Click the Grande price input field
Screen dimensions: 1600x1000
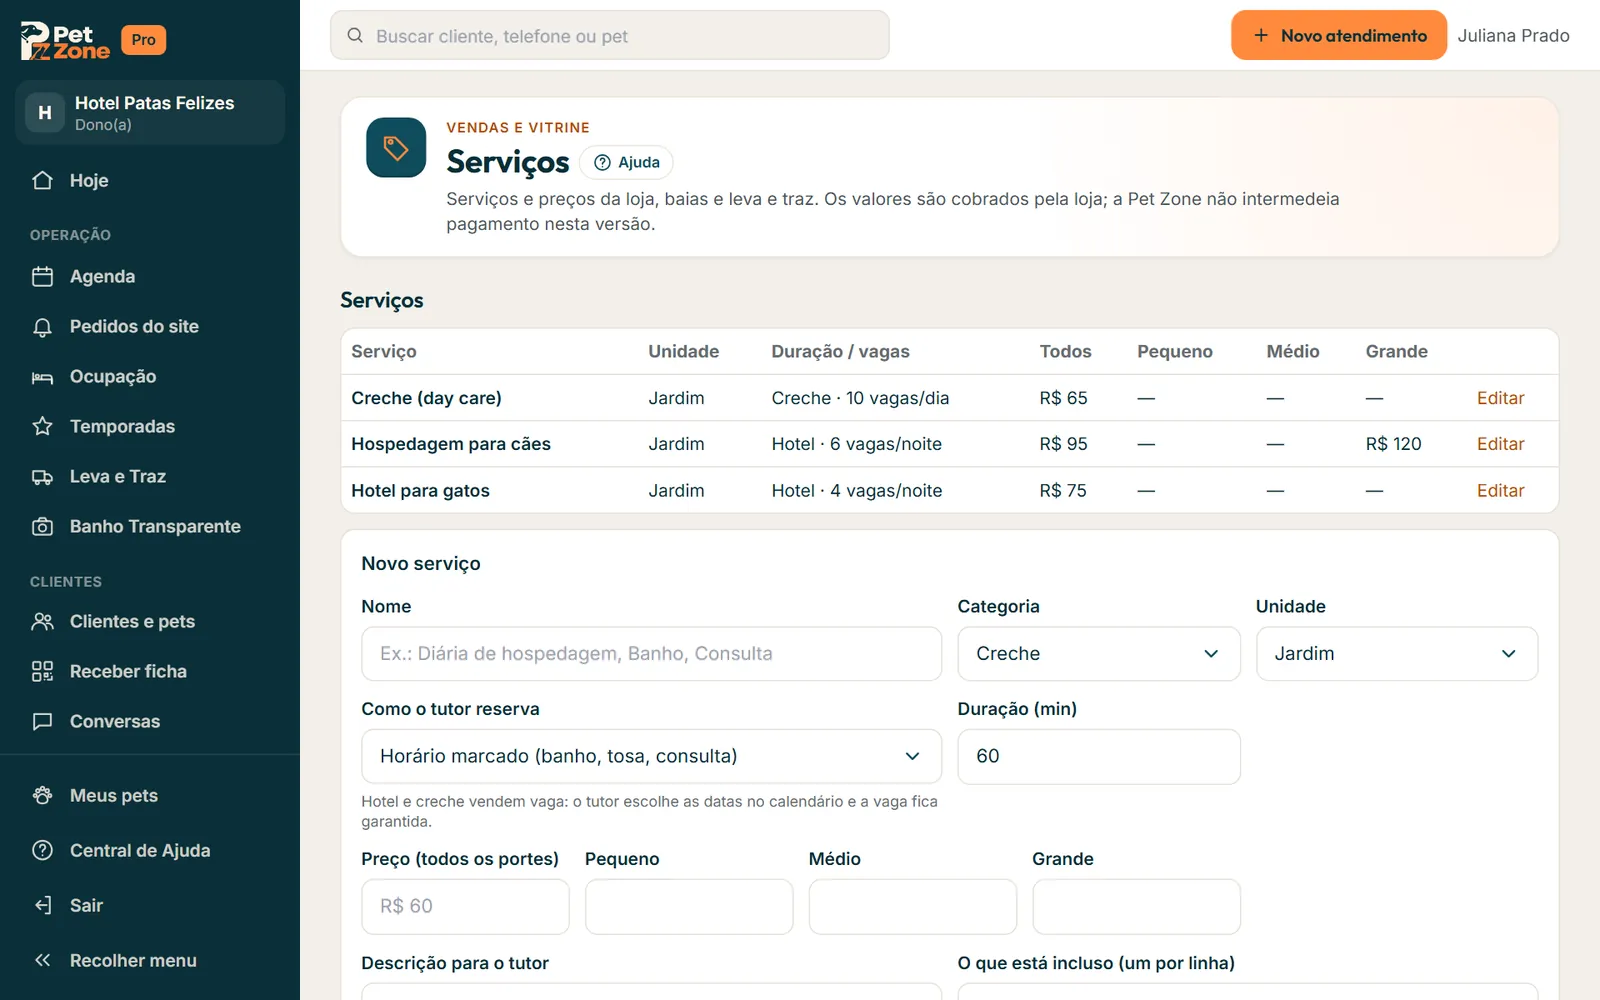tap(1136, 906)
